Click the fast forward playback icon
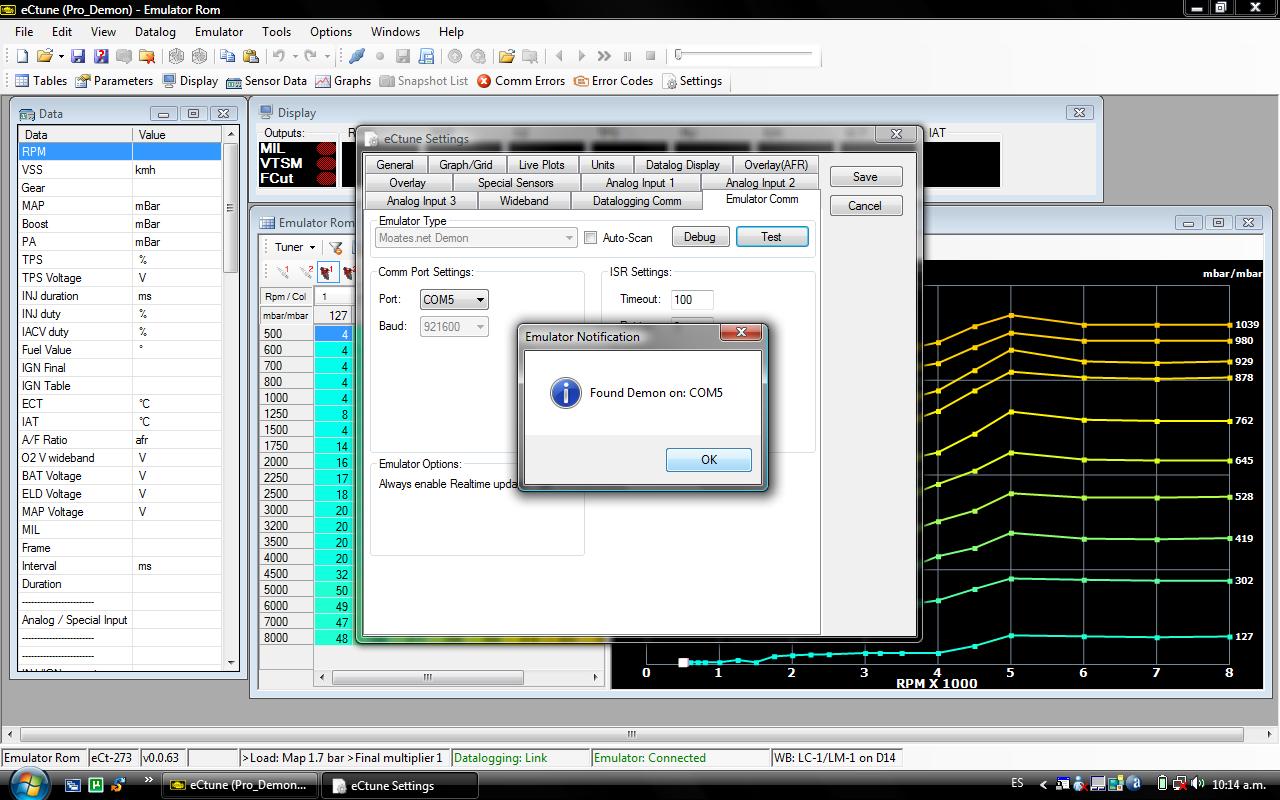Viewport: 1280px width, 800px height. [x=605, y=56]
